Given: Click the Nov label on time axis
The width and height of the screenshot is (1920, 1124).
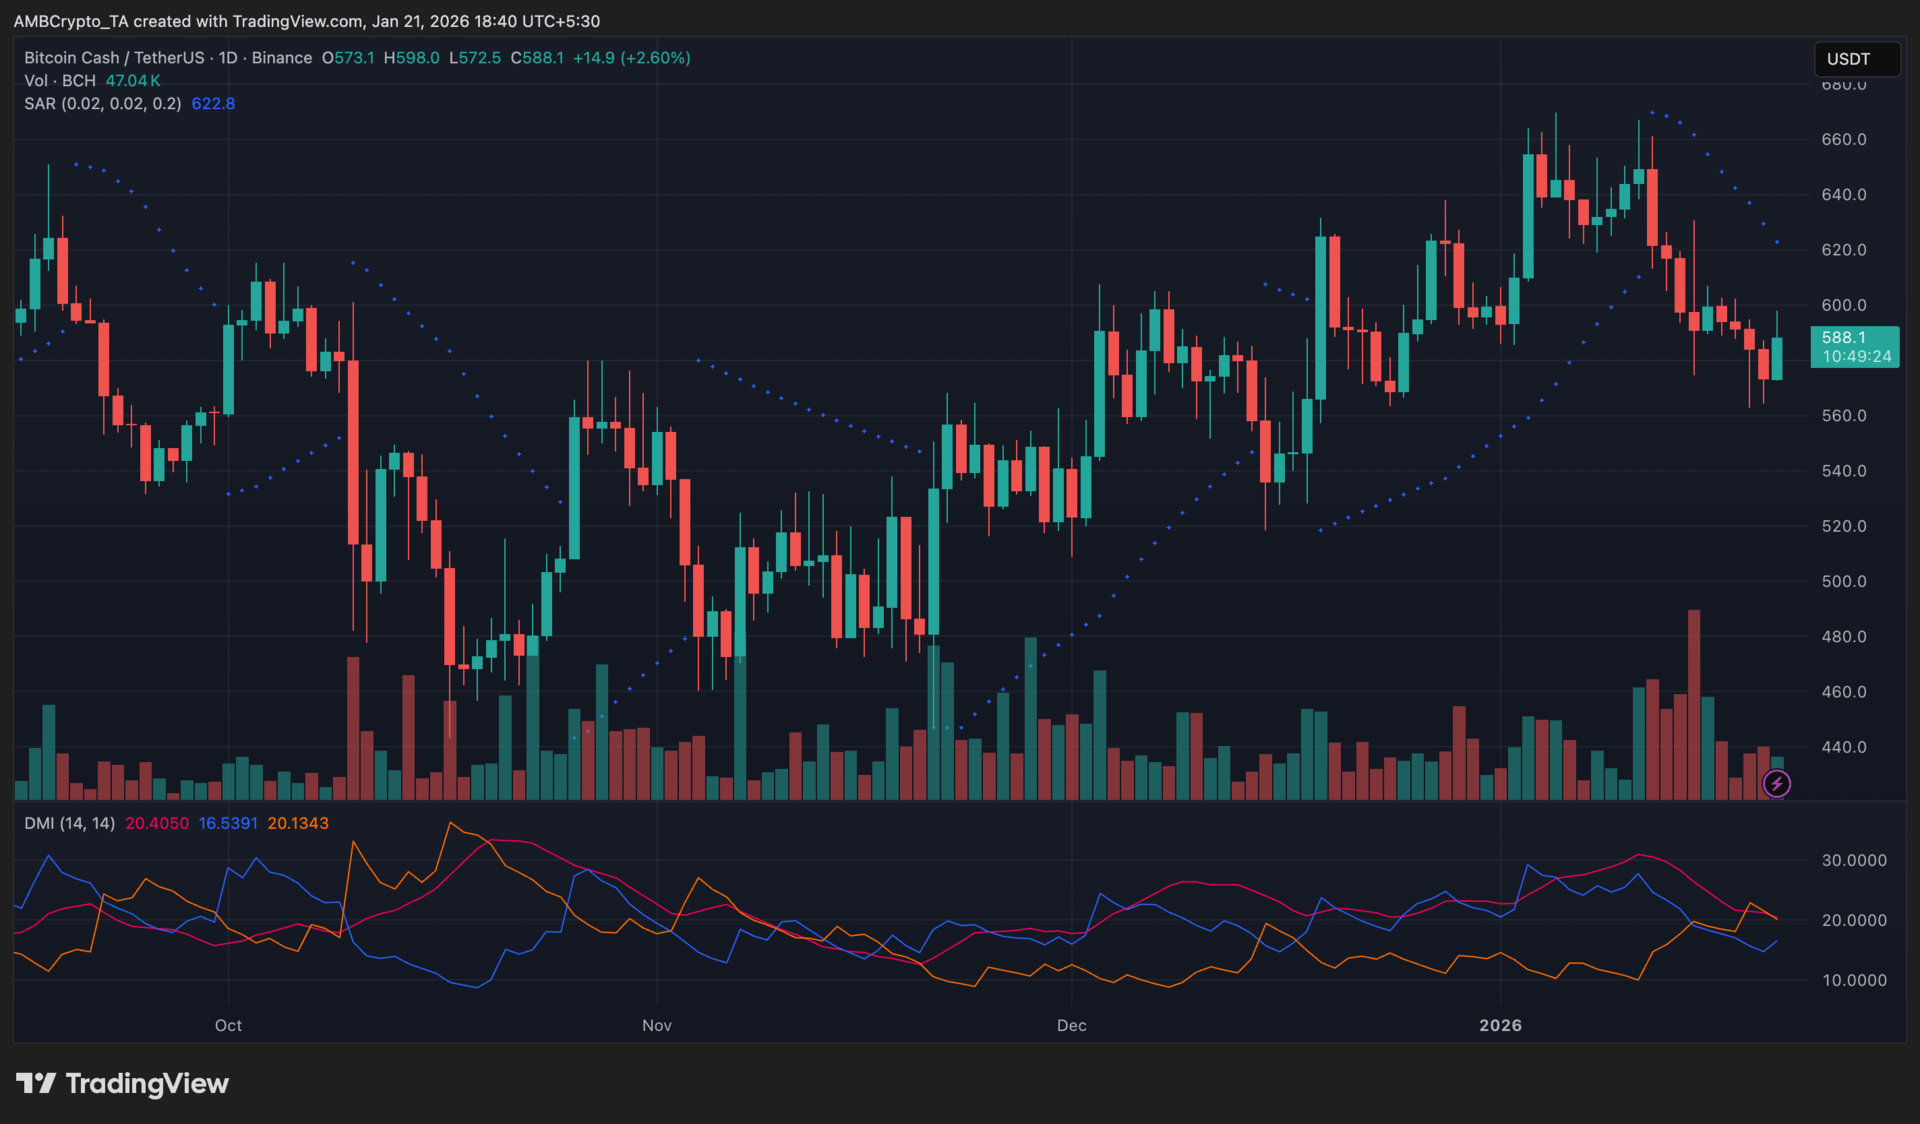Looking at the screenshot, I should 657,1025.
